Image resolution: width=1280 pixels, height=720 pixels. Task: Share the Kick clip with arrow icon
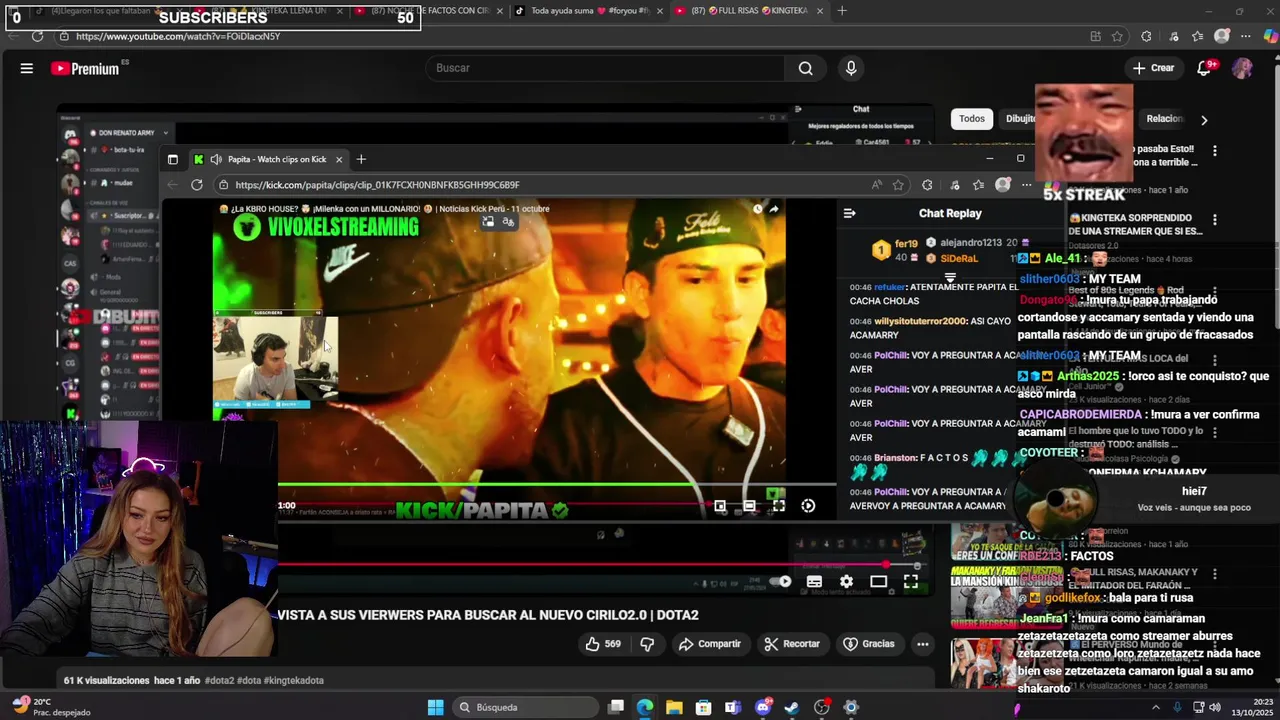774,209
